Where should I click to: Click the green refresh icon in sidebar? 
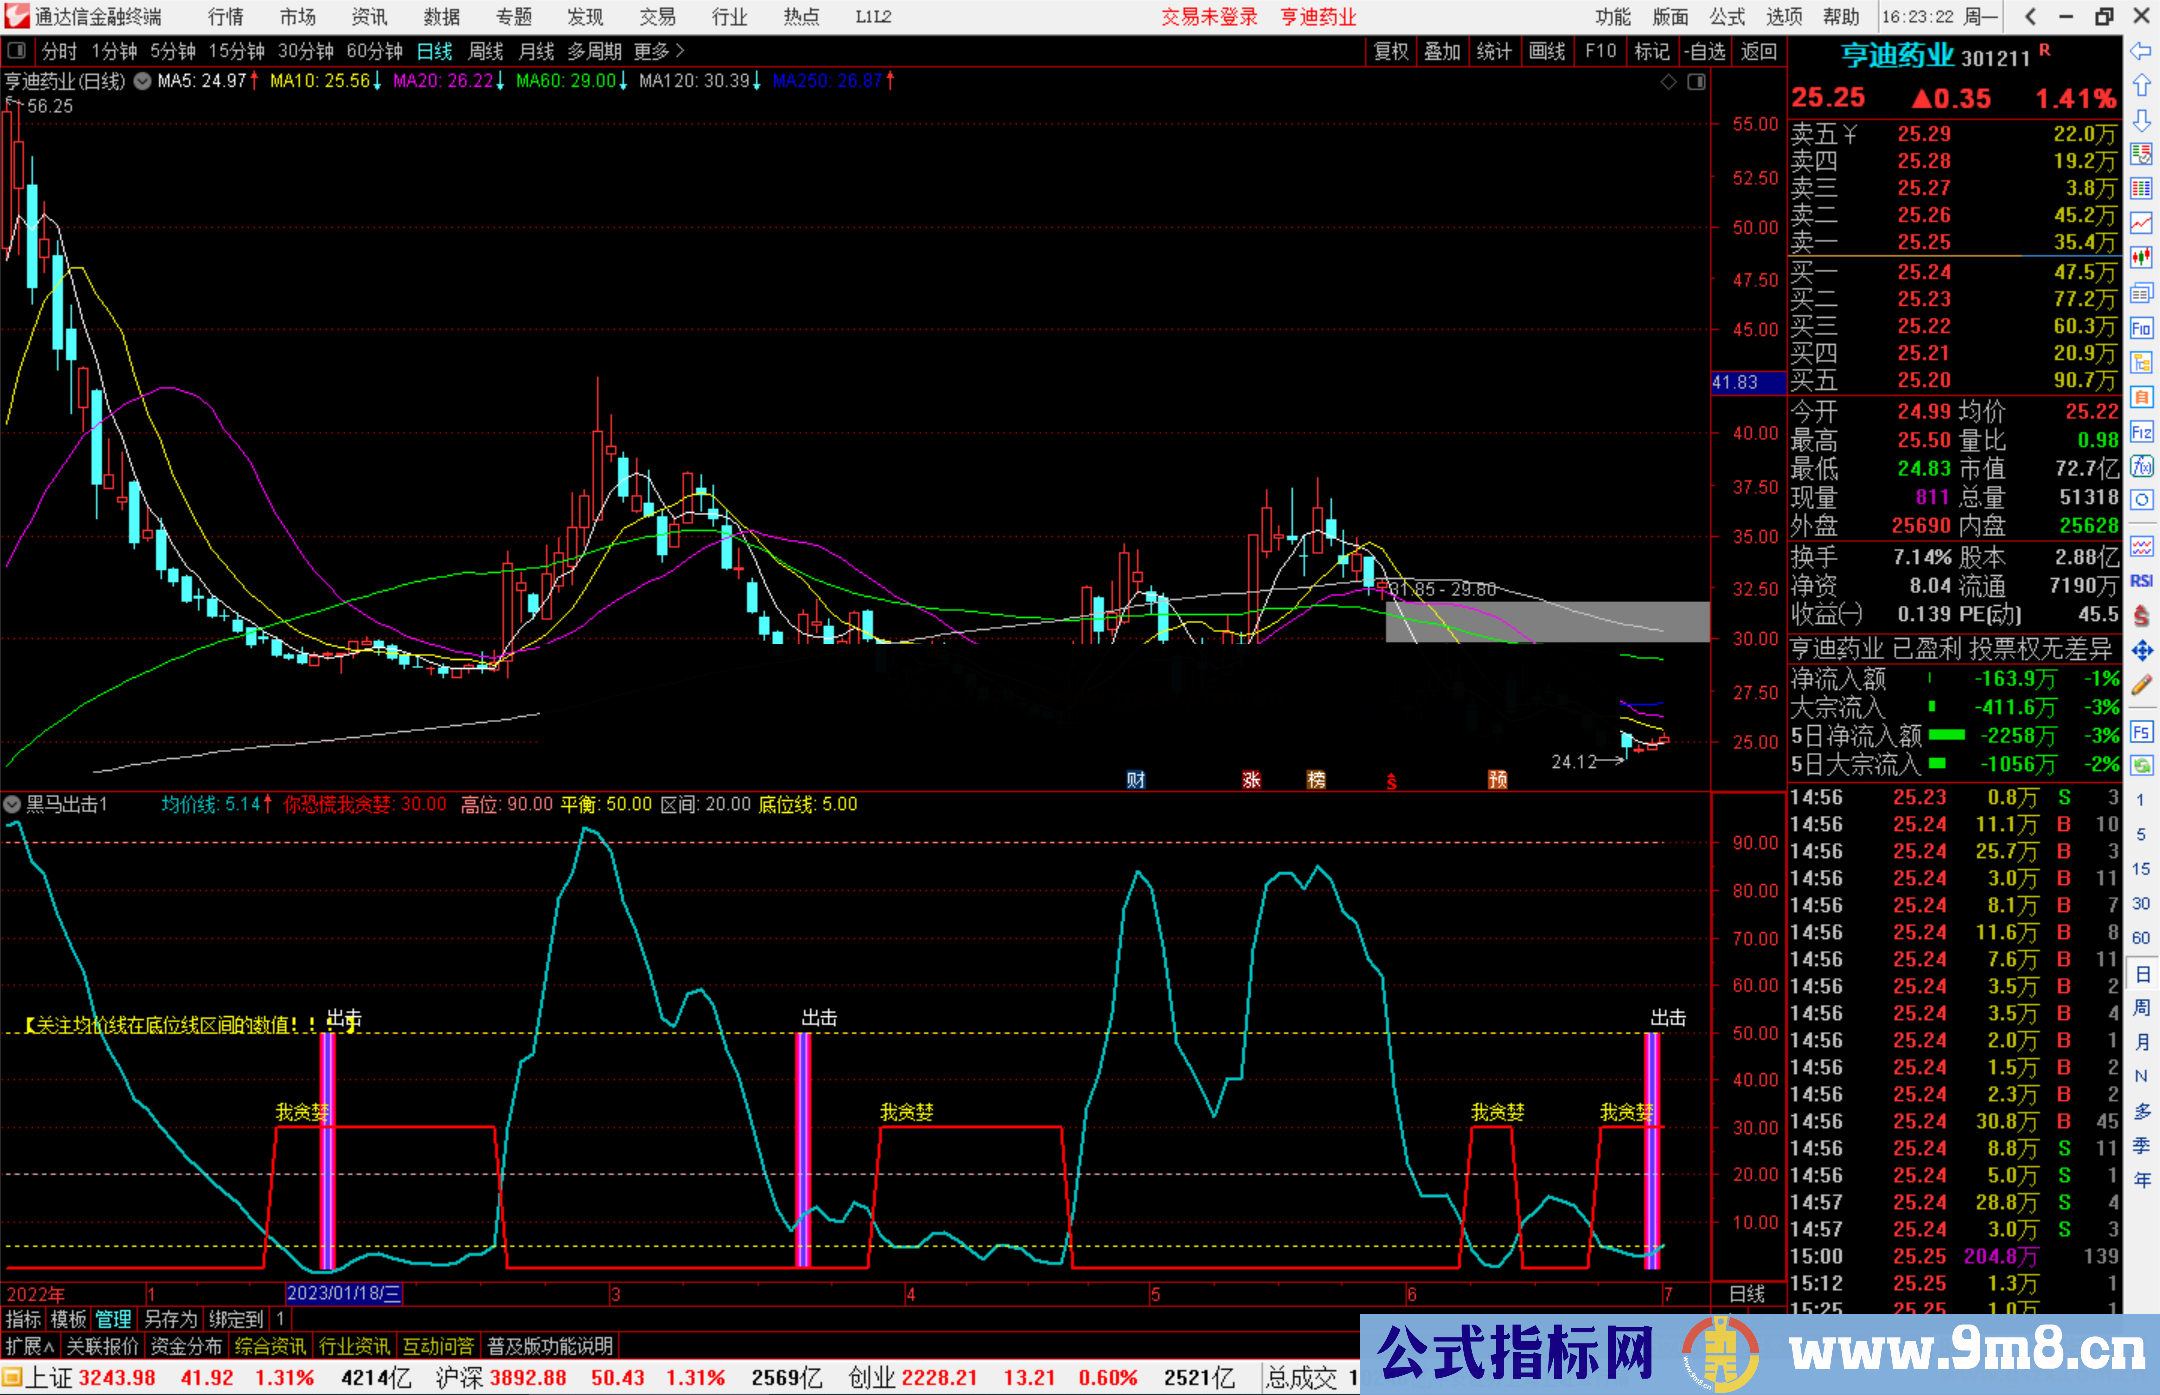(2141, 766)
